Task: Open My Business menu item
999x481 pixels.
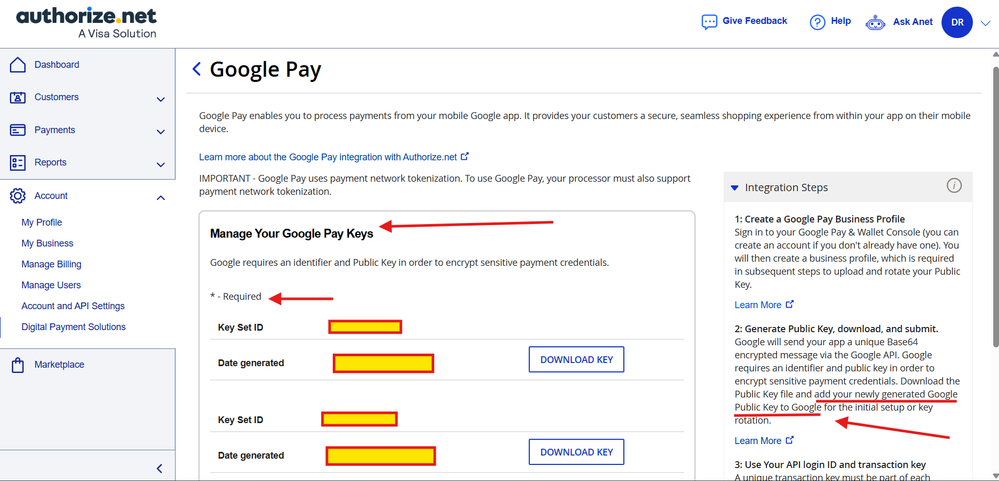Action: 47,243
